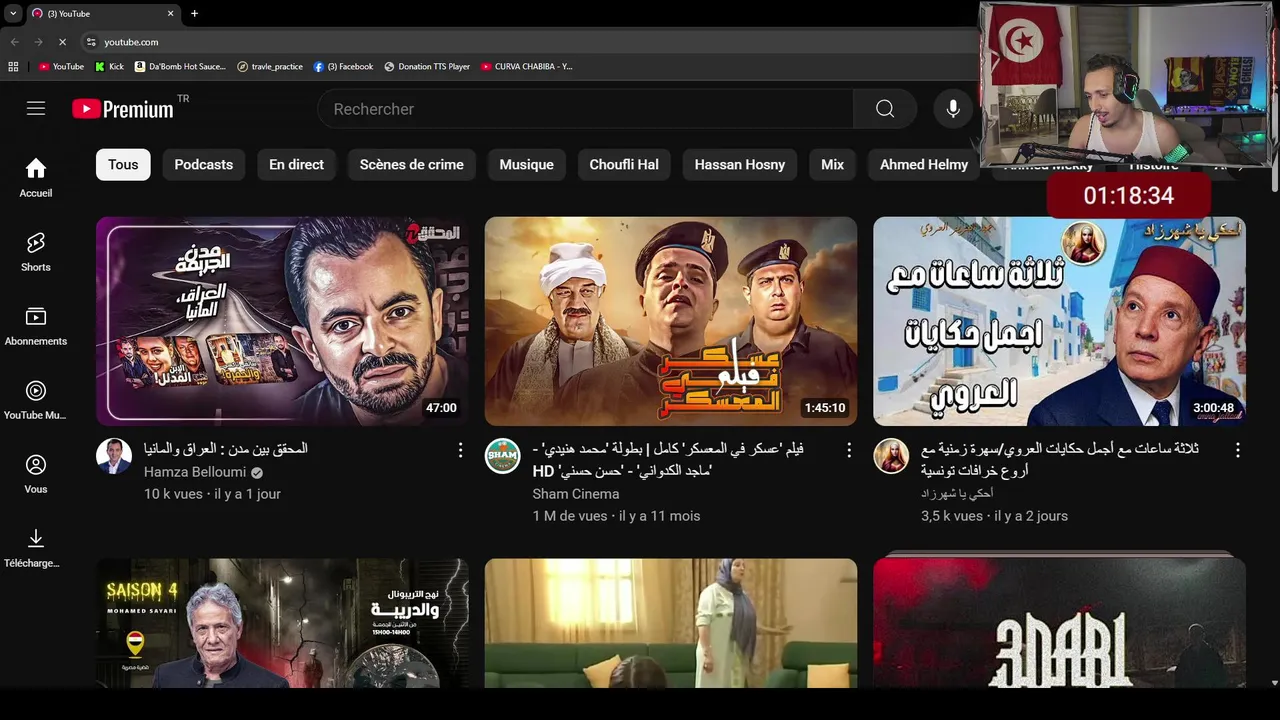
Task: Open options for ثلاثة ساعات video
Action: (1237, 450)
